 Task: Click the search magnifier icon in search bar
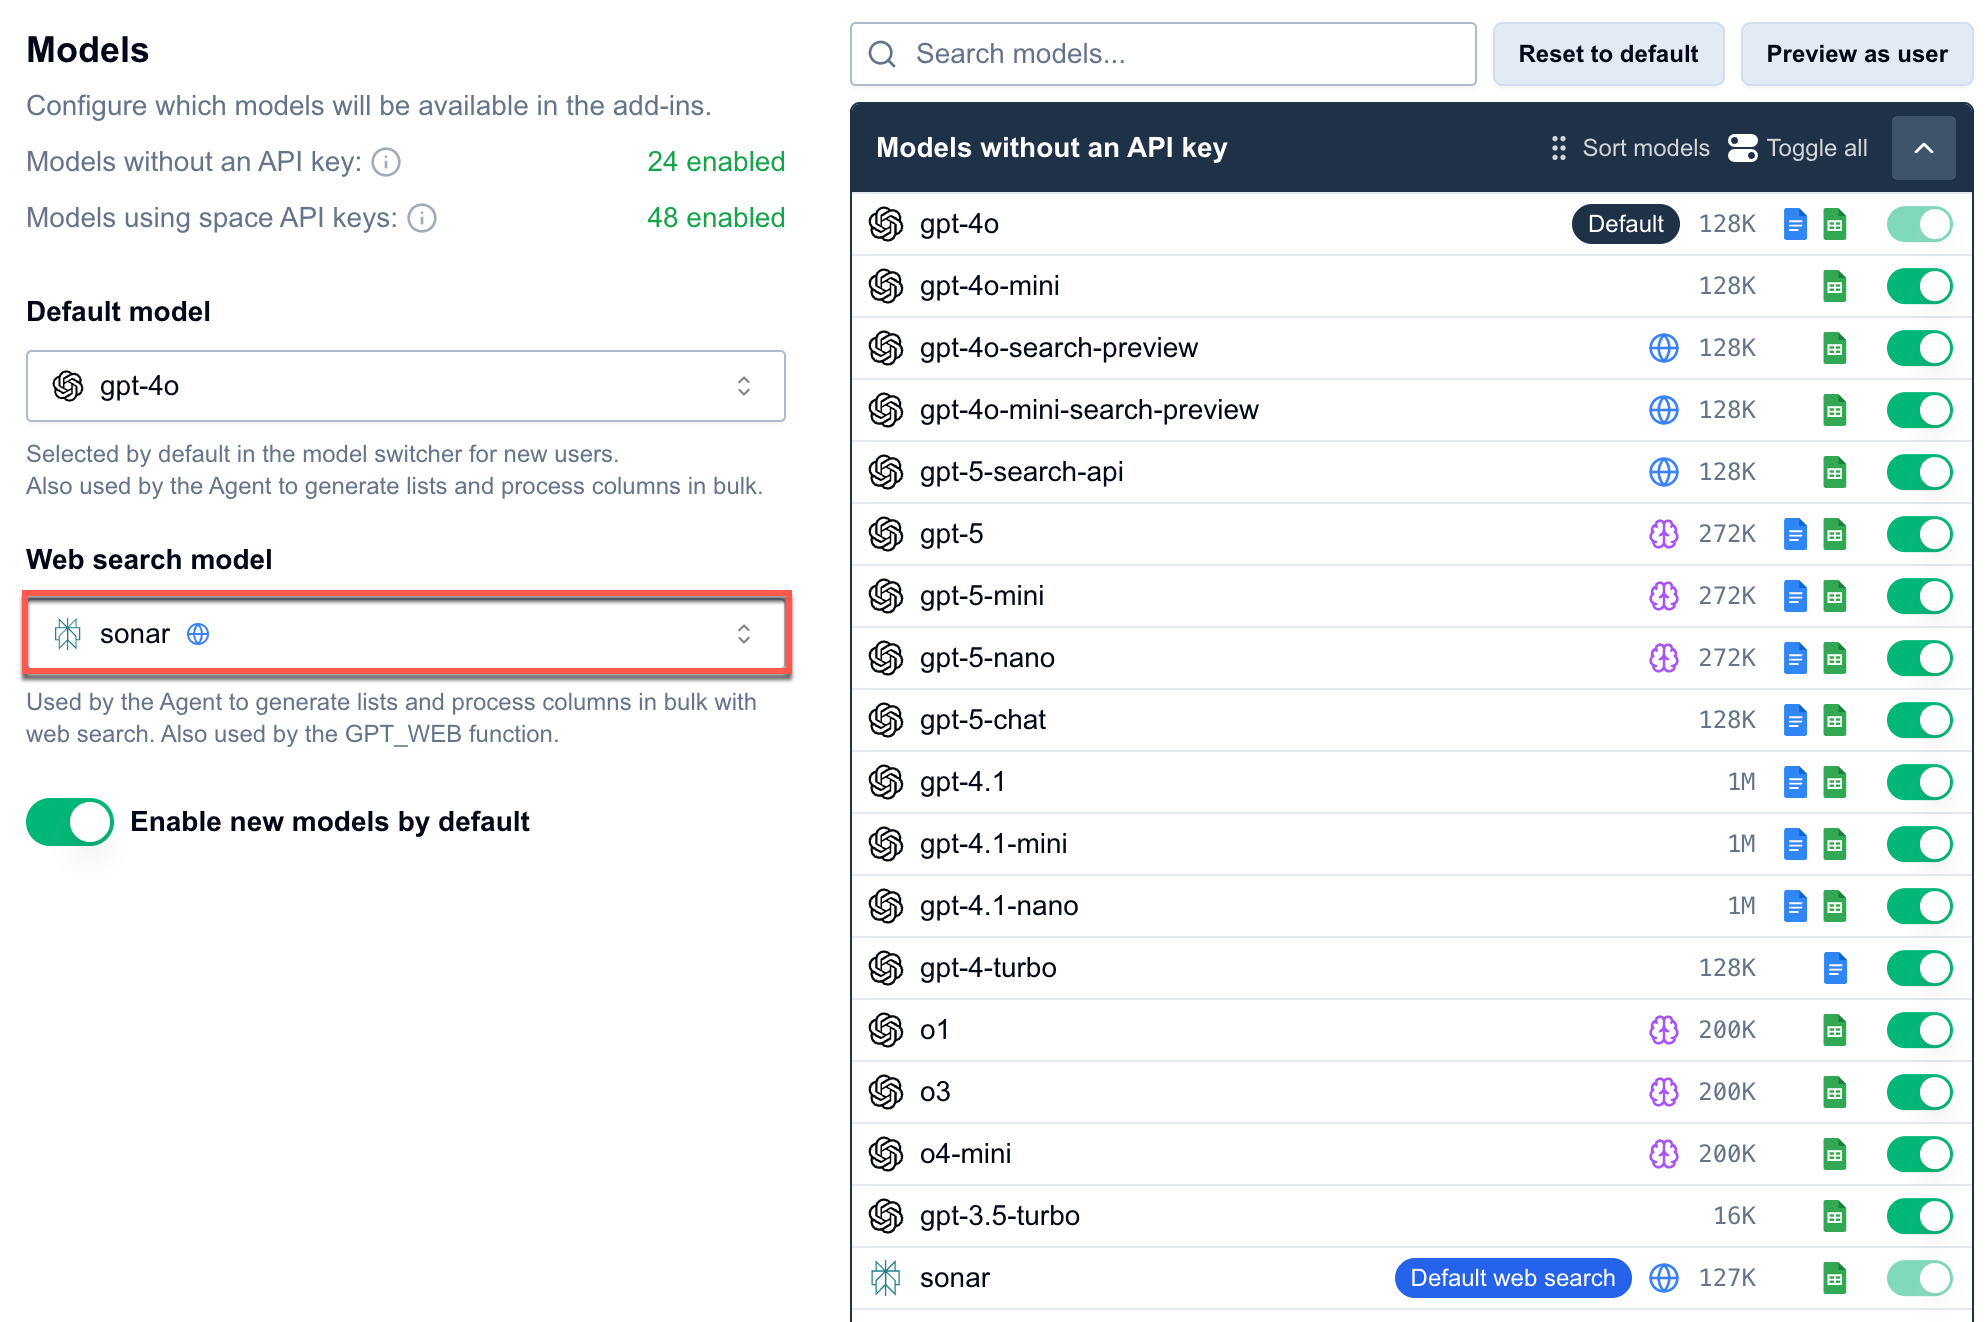click(x=881, y=53)
